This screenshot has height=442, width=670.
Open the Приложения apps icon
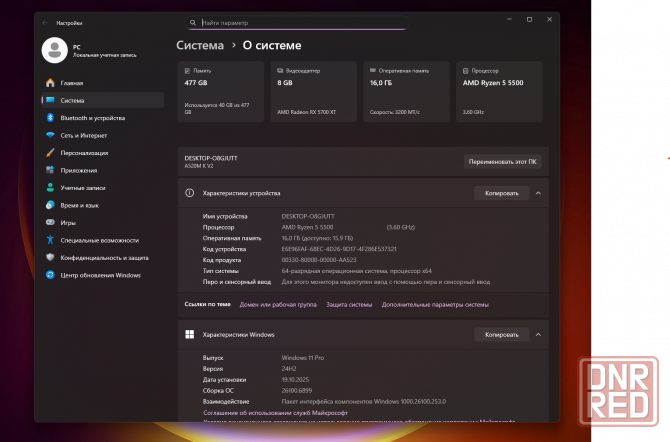49,170
